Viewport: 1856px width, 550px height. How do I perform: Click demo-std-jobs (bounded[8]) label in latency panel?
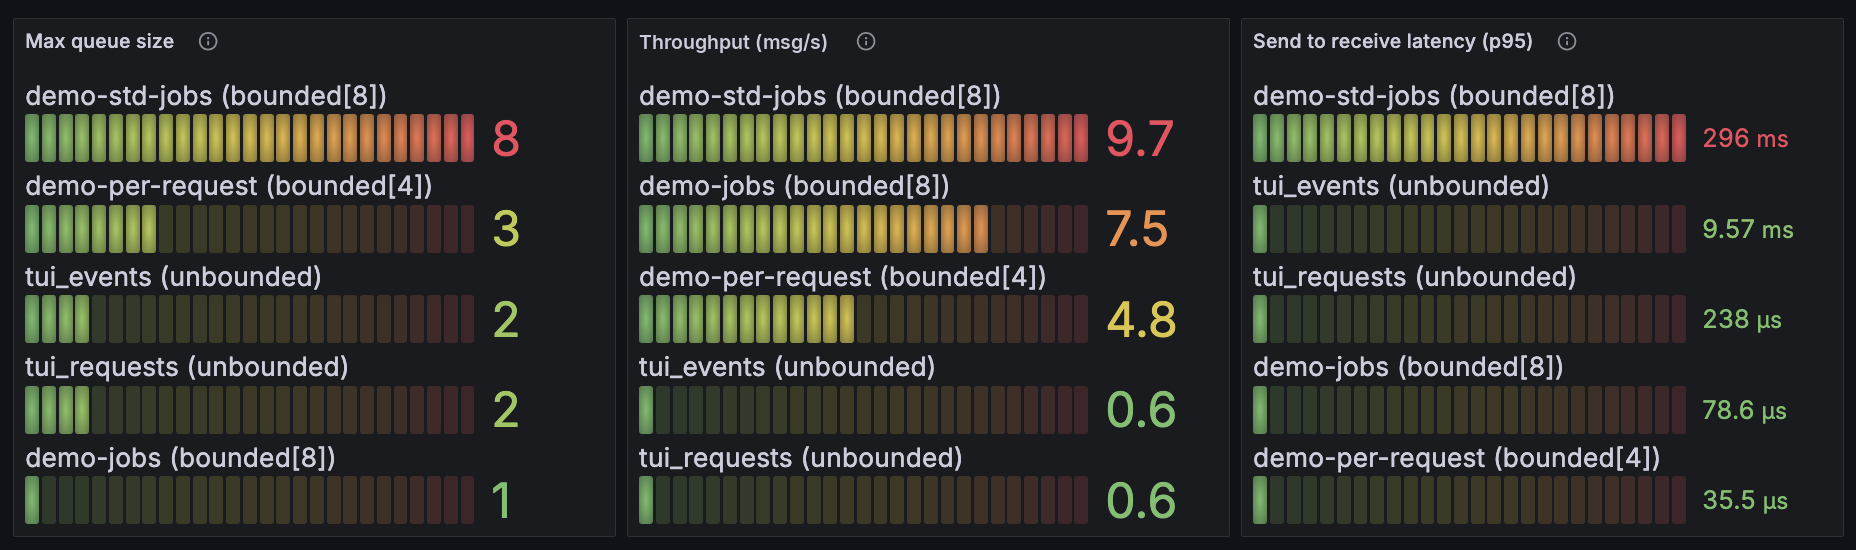point(1434,96)
